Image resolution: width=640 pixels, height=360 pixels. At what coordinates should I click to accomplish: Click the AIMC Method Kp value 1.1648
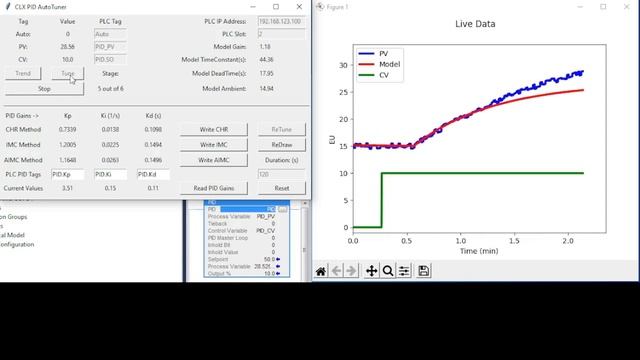tap(67, 160)
